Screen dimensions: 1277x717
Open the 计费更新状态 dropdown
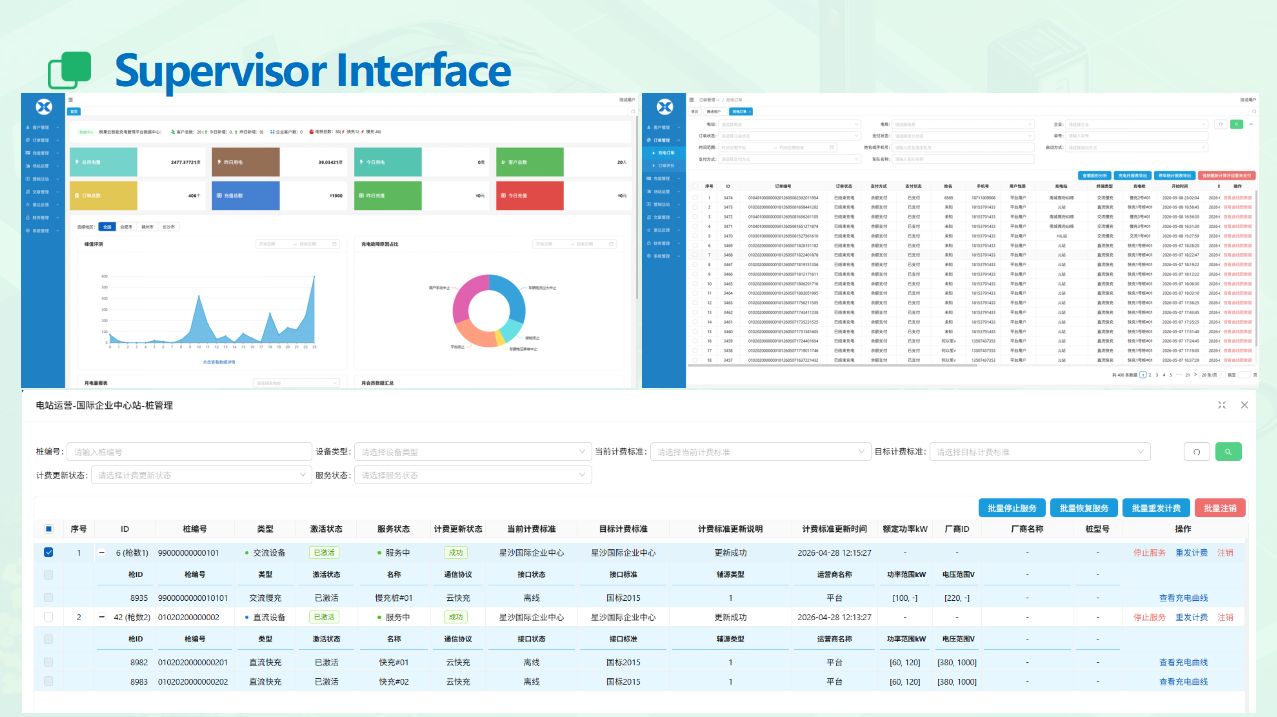200,475
